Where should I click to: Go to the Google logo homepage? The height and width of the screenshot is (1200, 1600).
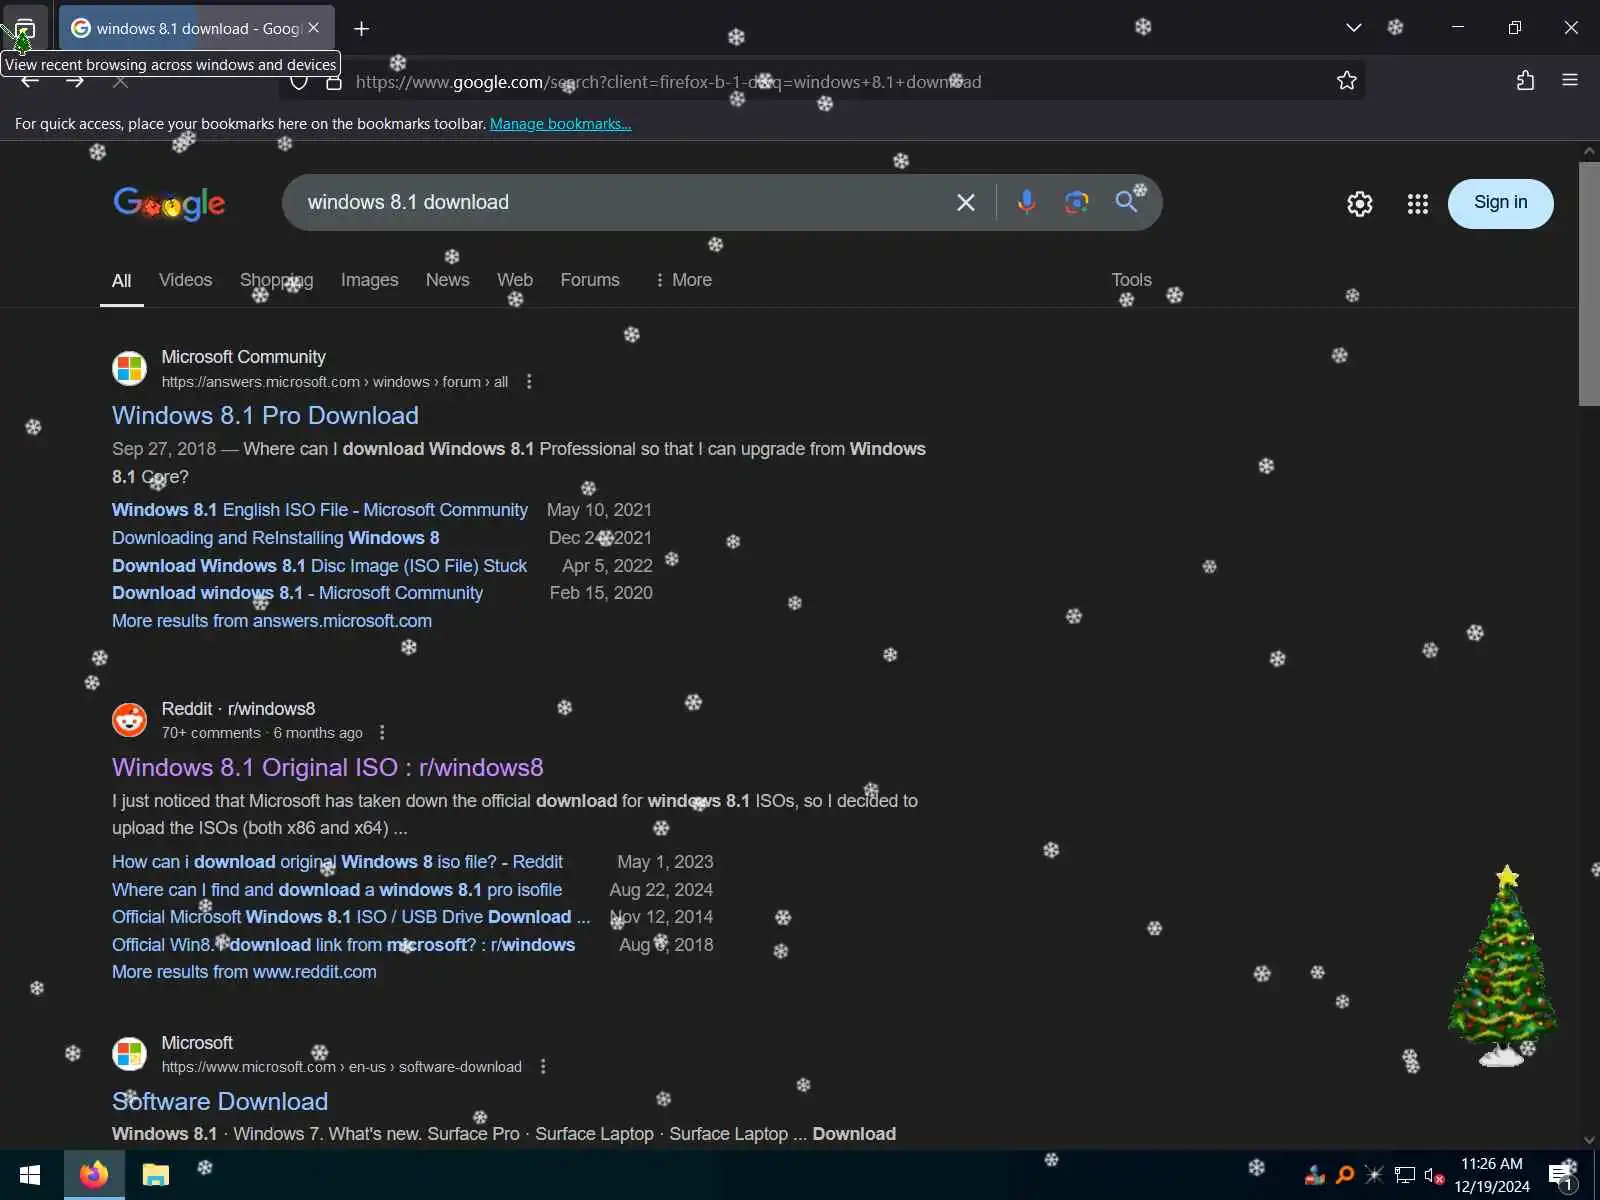pos(169,204)
